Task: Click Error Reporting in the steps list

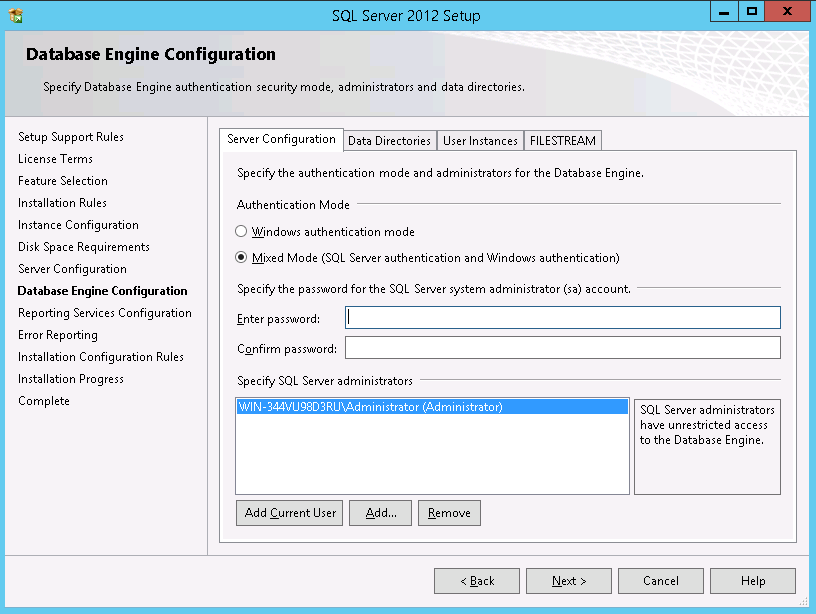Action: tap(58, 335)
